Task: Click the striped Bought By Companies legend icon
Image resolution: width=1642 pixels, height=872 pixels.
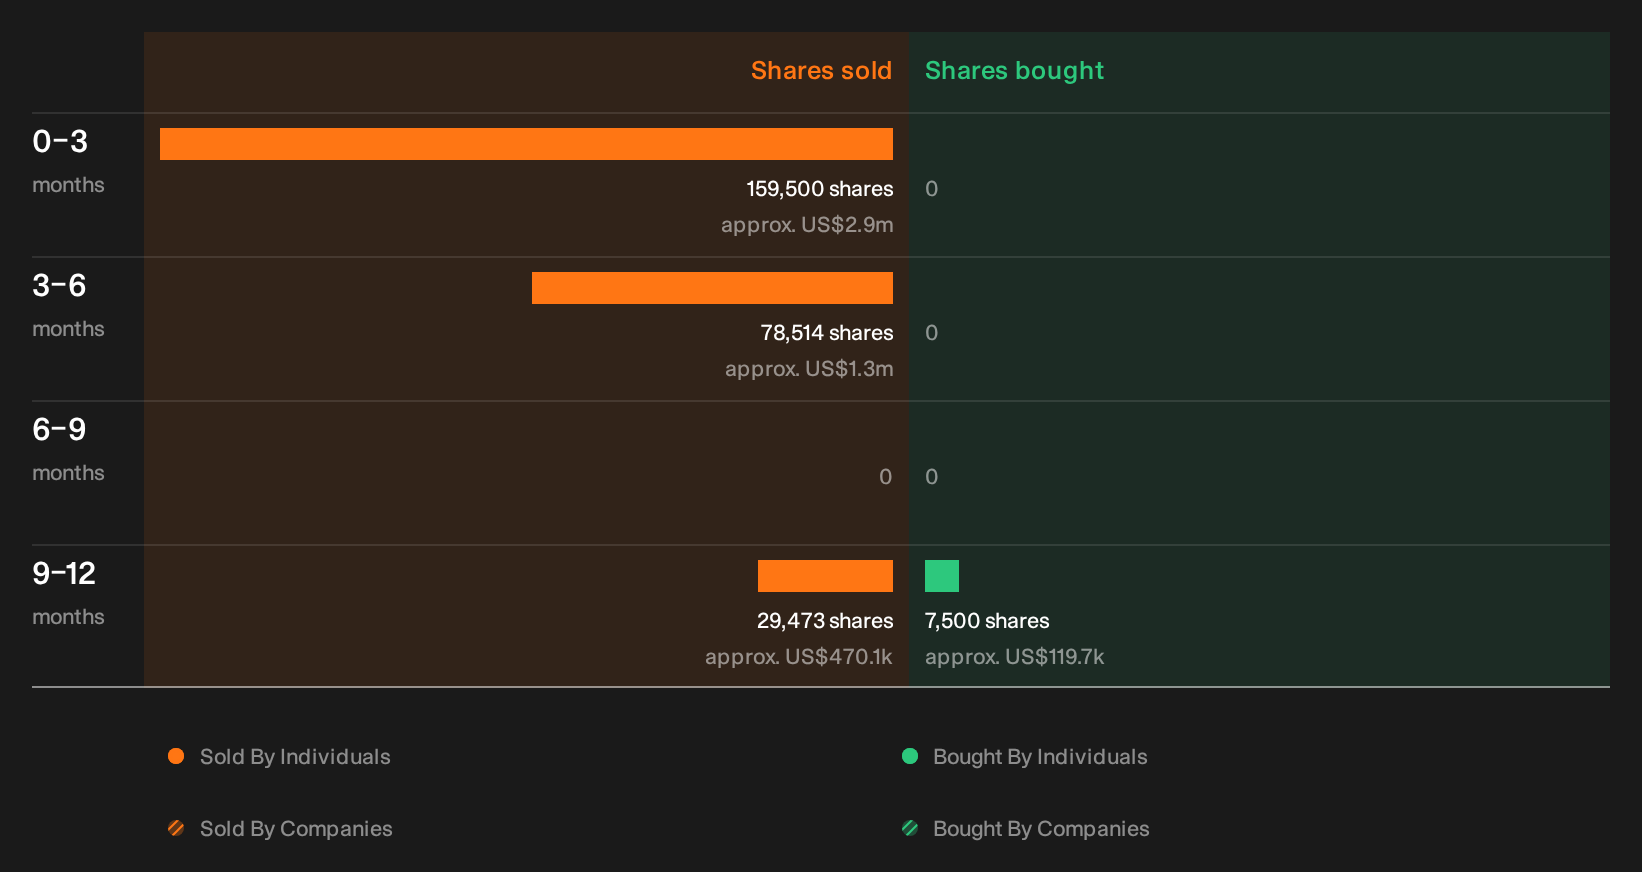Action: (x=910, y=828)
